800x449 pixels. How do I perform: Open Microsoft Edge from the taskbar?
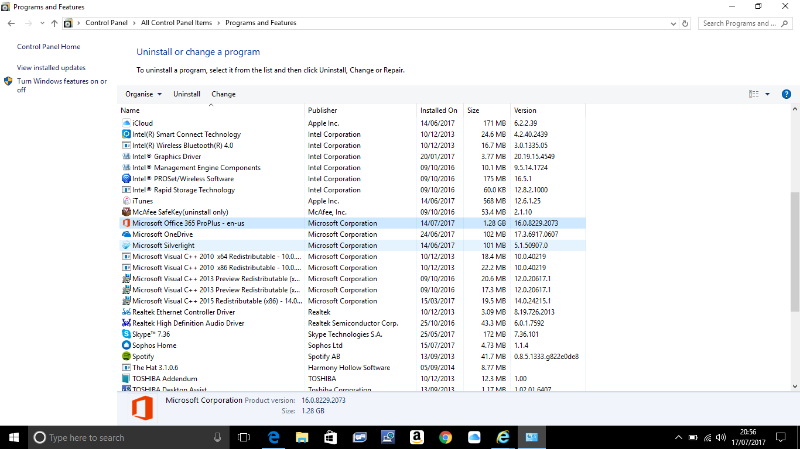click(273, 437)
